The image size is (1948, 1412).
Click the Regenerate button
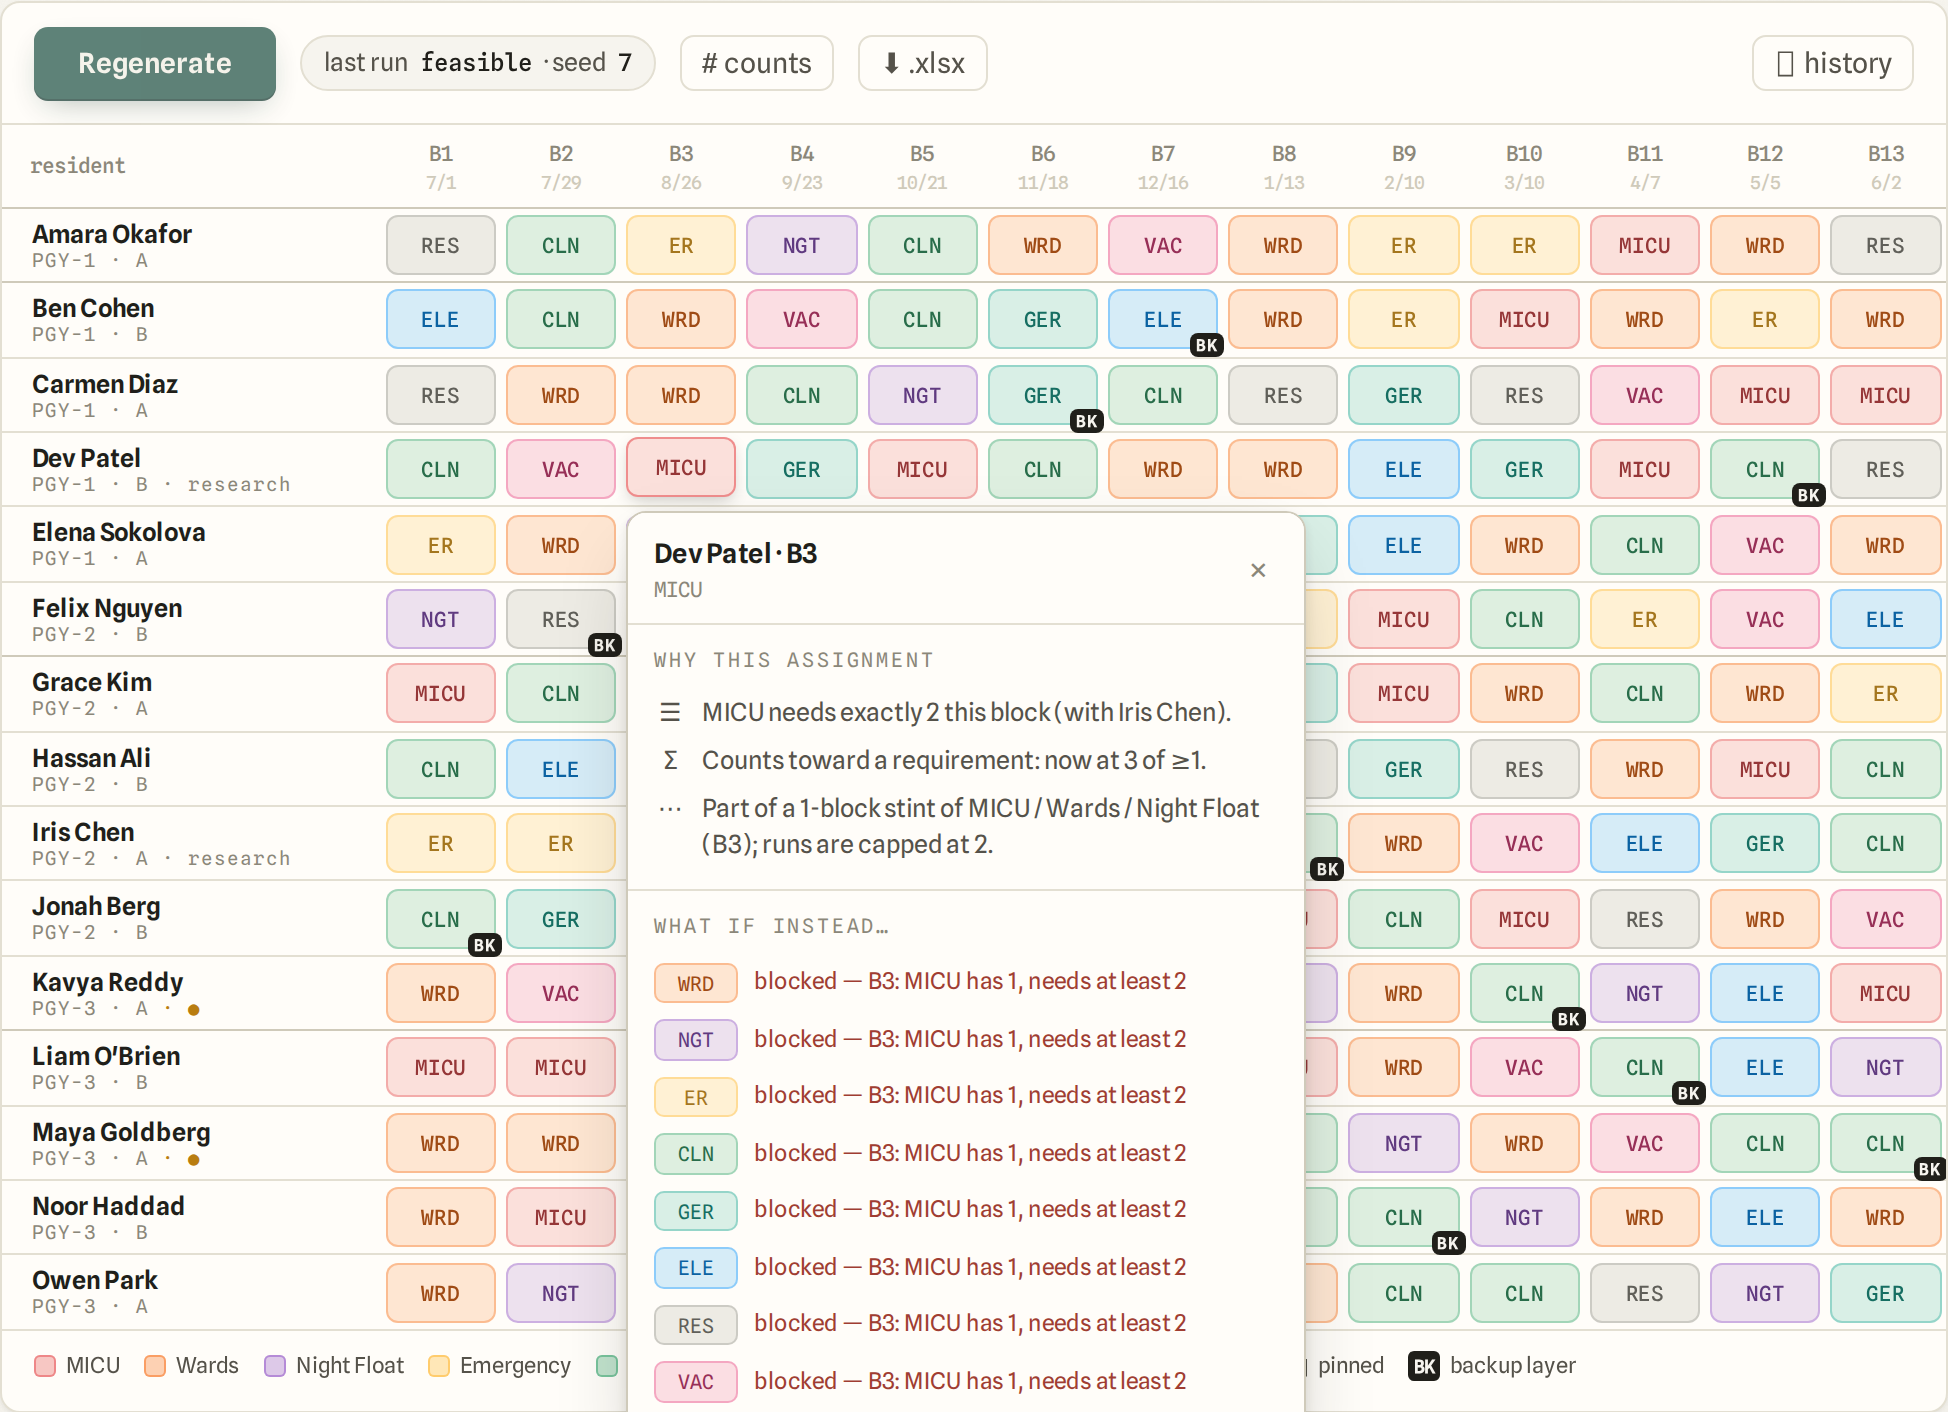pyautogui.click(x=155, y=63)
